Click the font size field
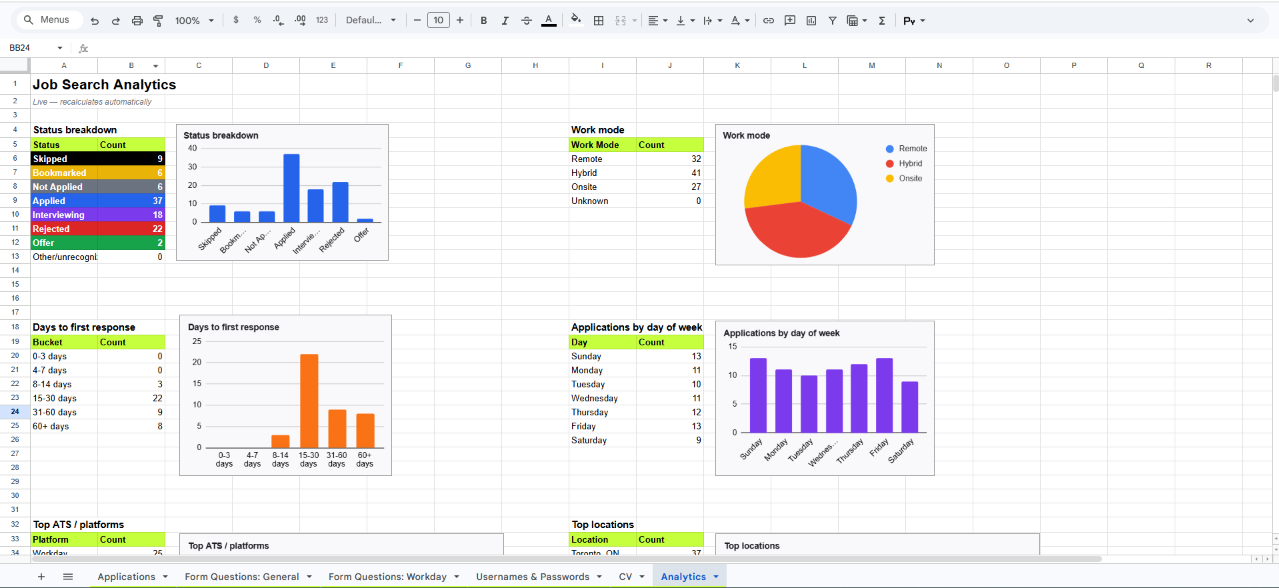The height and width of the screenshot is (588, 1279). (438, 20)
